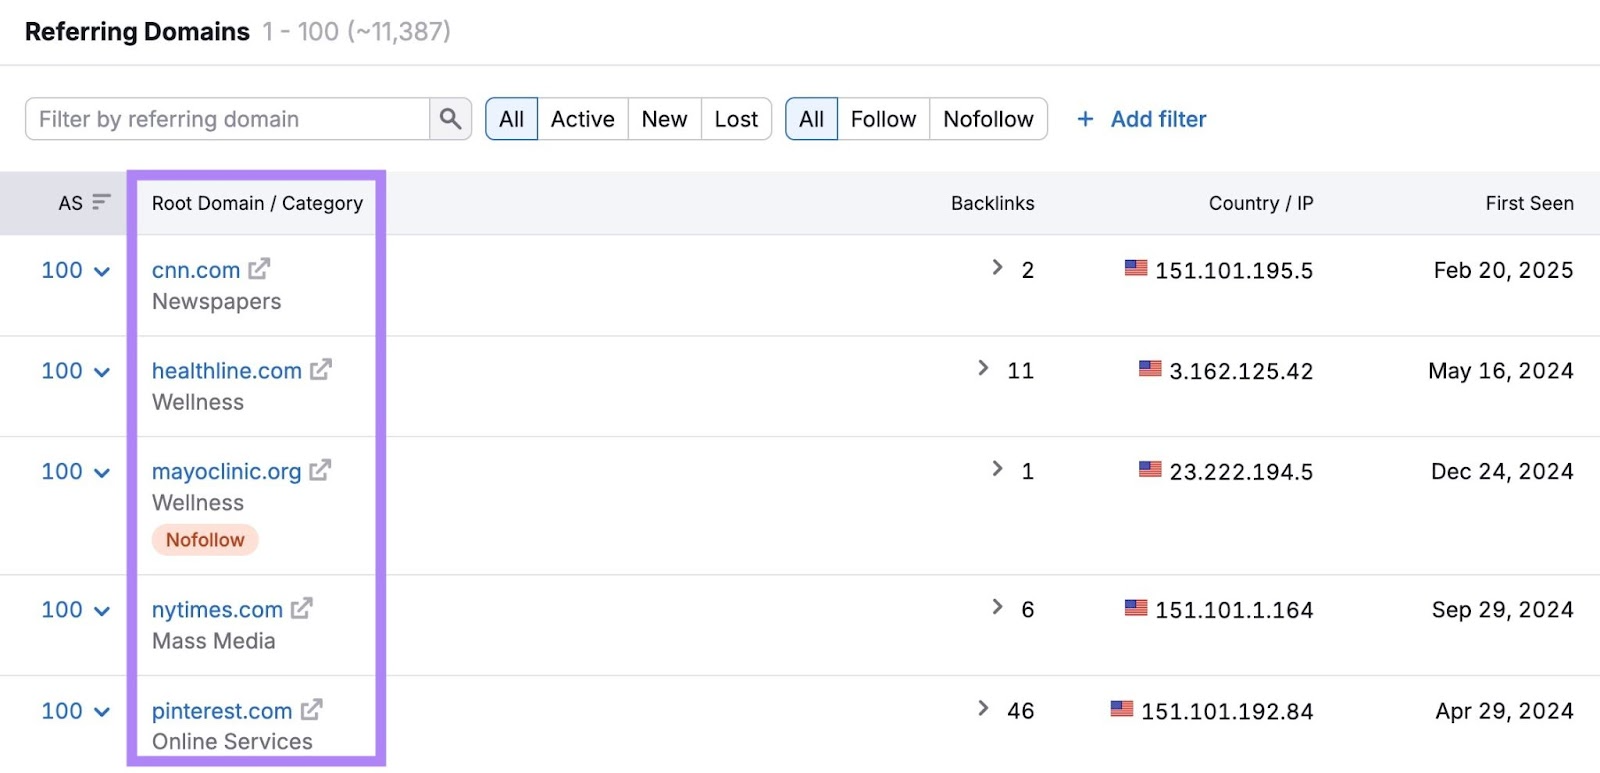Click the Add filter button

click(x=1157, y=119)
